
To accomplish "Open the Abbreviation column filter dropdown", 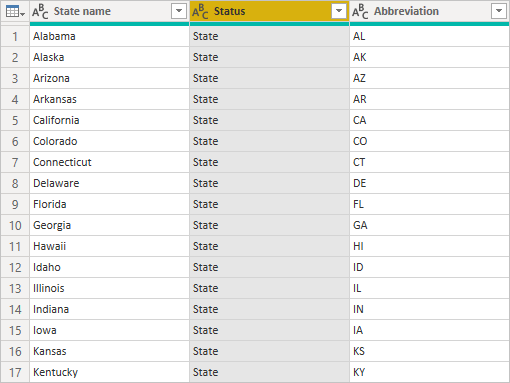I will pyautogui.click(x=499, y=11).
